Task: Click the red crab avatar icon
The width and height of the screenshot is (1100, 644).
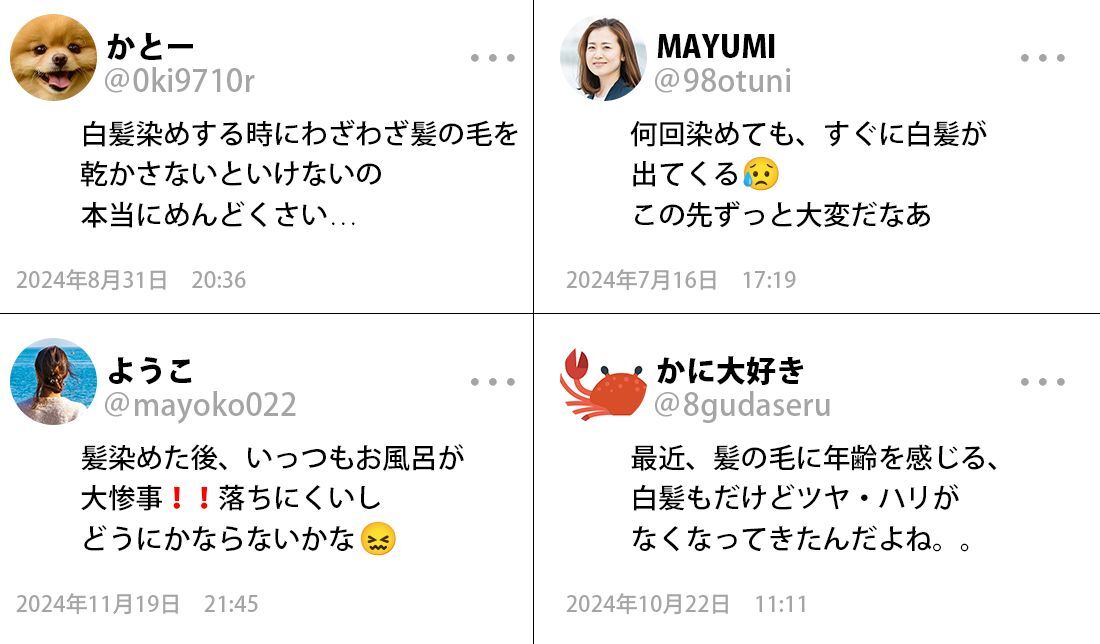Action: coord(603,384)
